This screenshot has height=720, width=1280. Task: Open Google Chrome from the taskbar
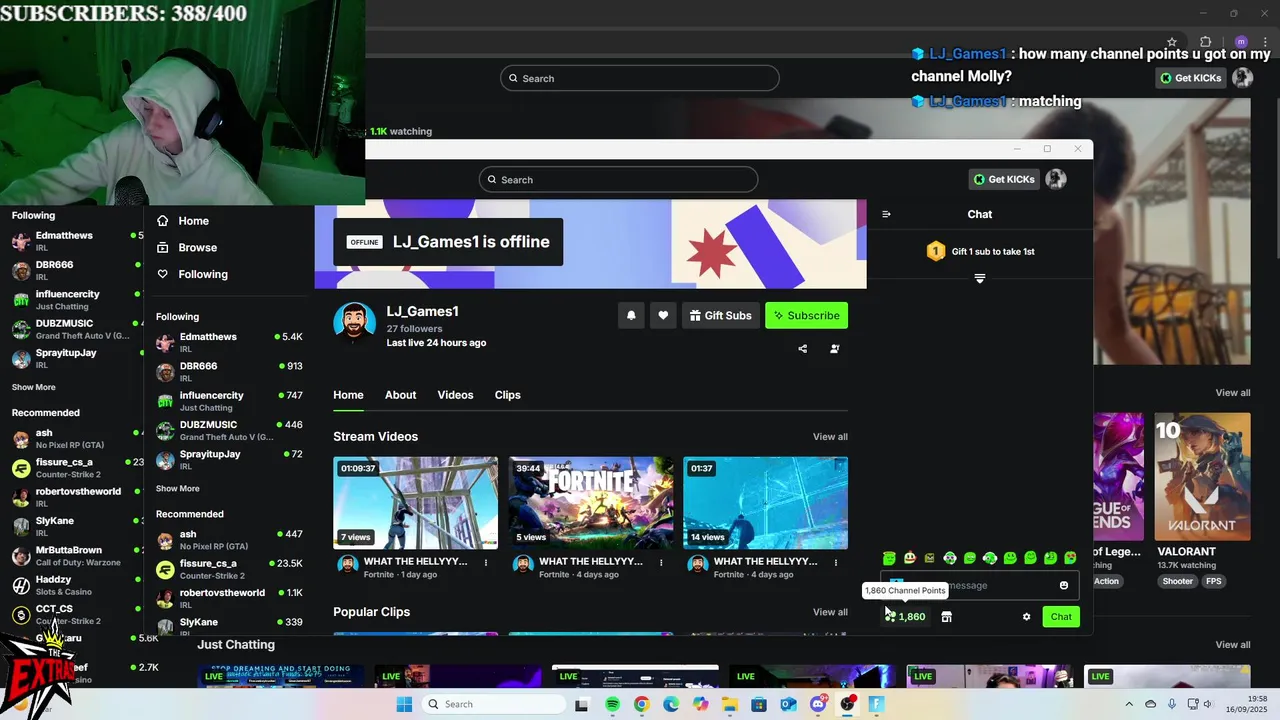(641, 705)
